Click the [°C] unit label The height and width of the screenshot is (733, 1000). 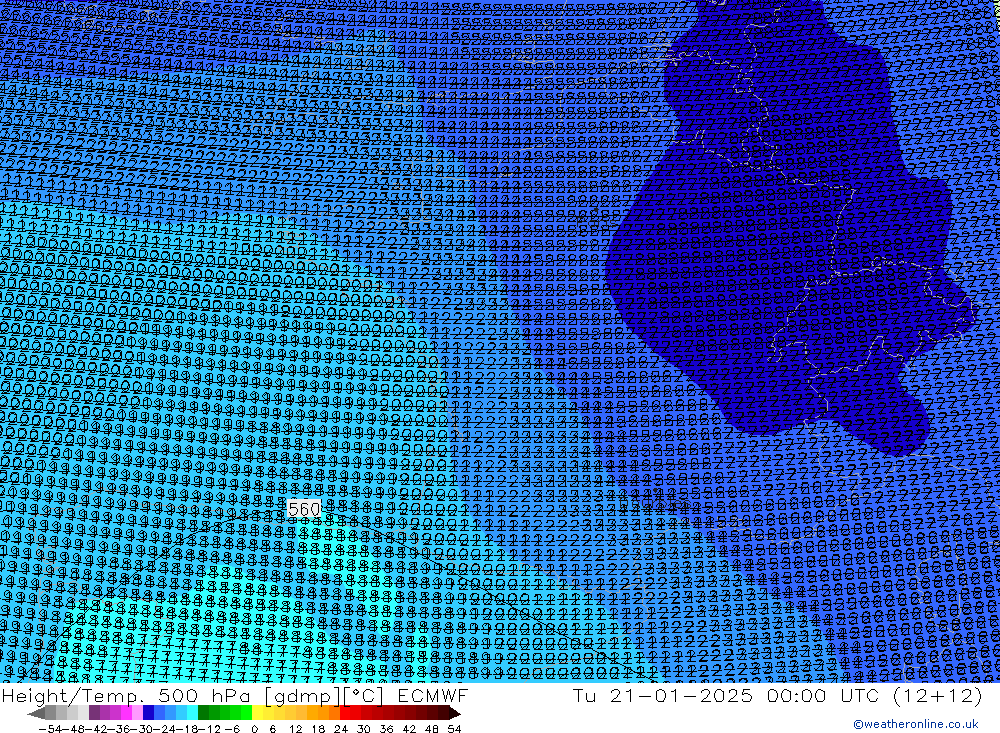click(364, 696)
